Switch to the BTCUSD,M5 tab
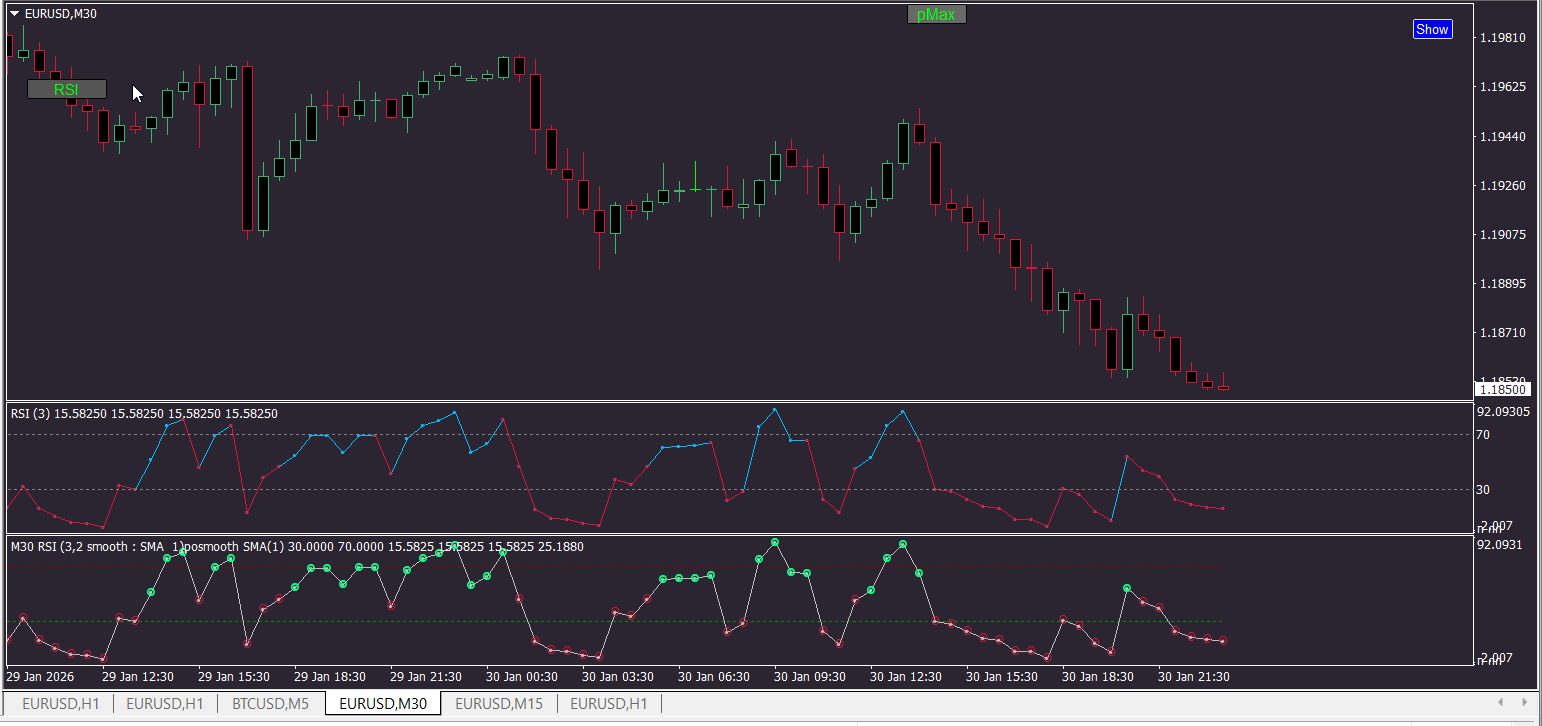The width and height of the screenshot is (1542, 726). [270, 703]
